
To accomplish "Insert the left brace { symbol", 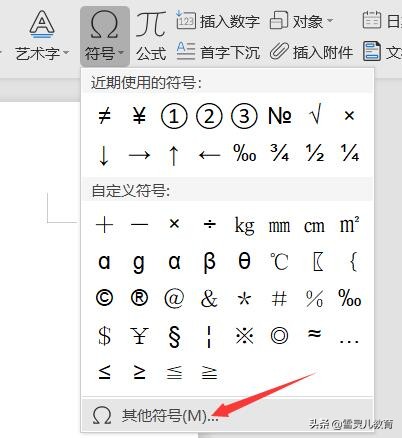I will tap(353, 262).
